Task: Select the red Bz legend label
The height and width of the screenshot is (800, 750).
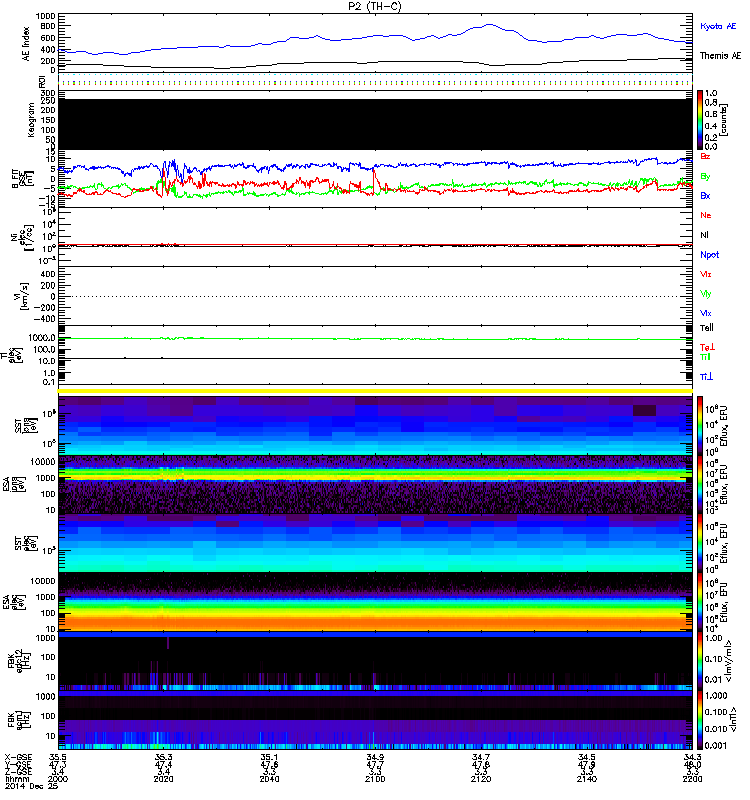Action: [x=706, y=157]
